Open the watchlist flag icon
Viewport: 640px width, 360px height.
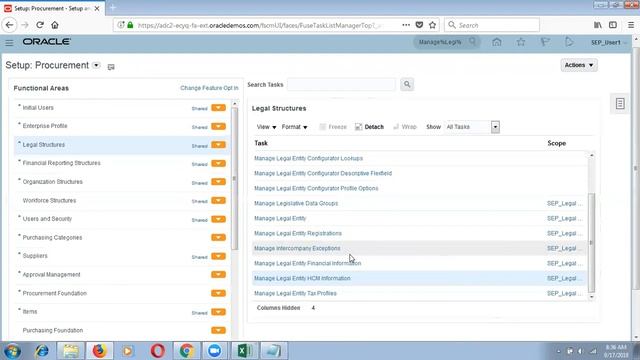[x=545, y=42]
